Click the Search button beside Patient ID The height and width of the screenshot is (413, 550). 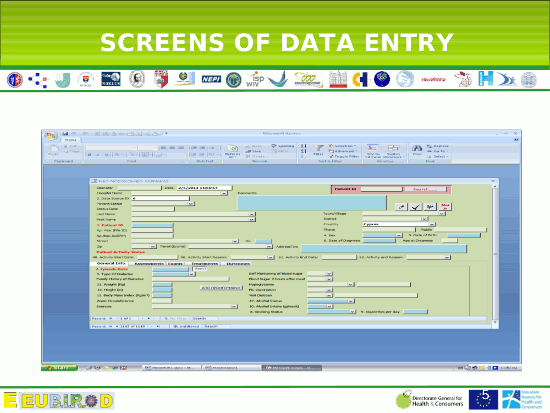(x=425, y=189)
